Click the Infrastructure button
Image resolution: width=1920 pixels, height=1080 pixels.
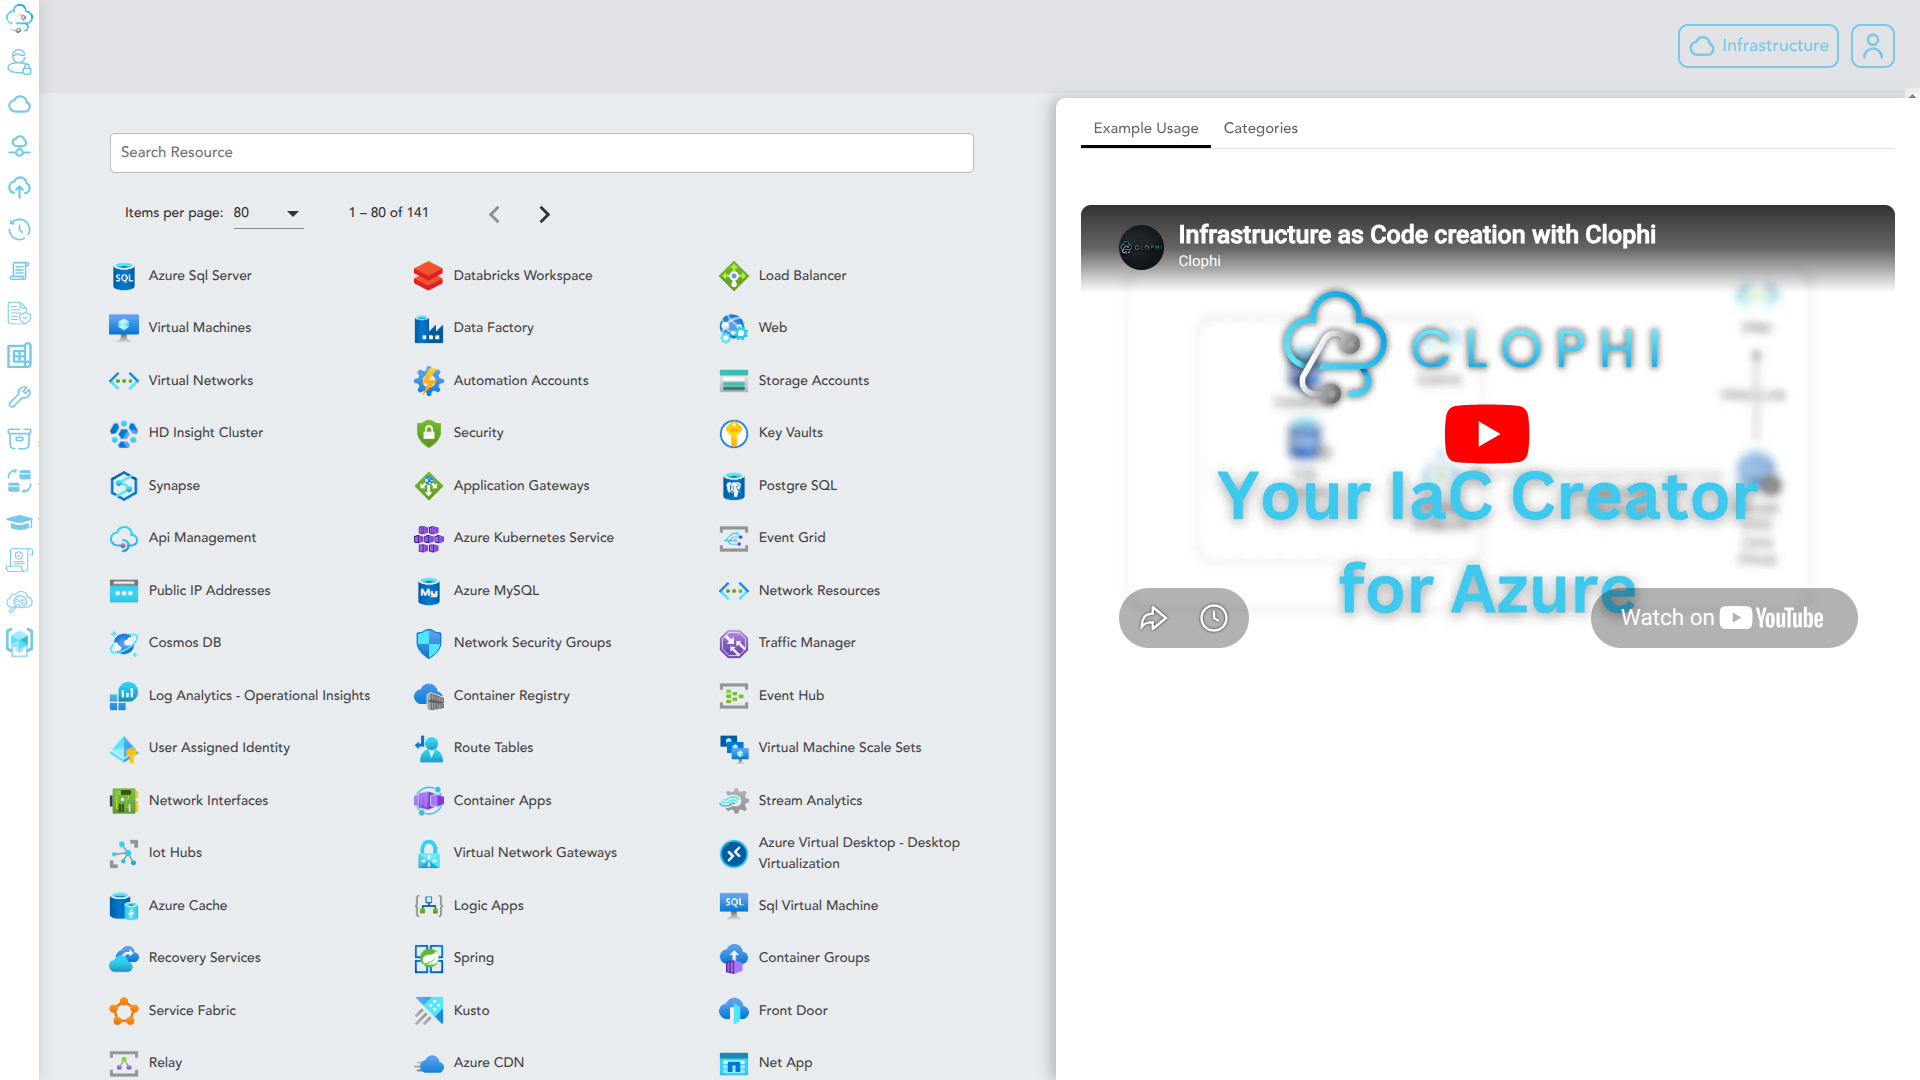coord(1758,46)
